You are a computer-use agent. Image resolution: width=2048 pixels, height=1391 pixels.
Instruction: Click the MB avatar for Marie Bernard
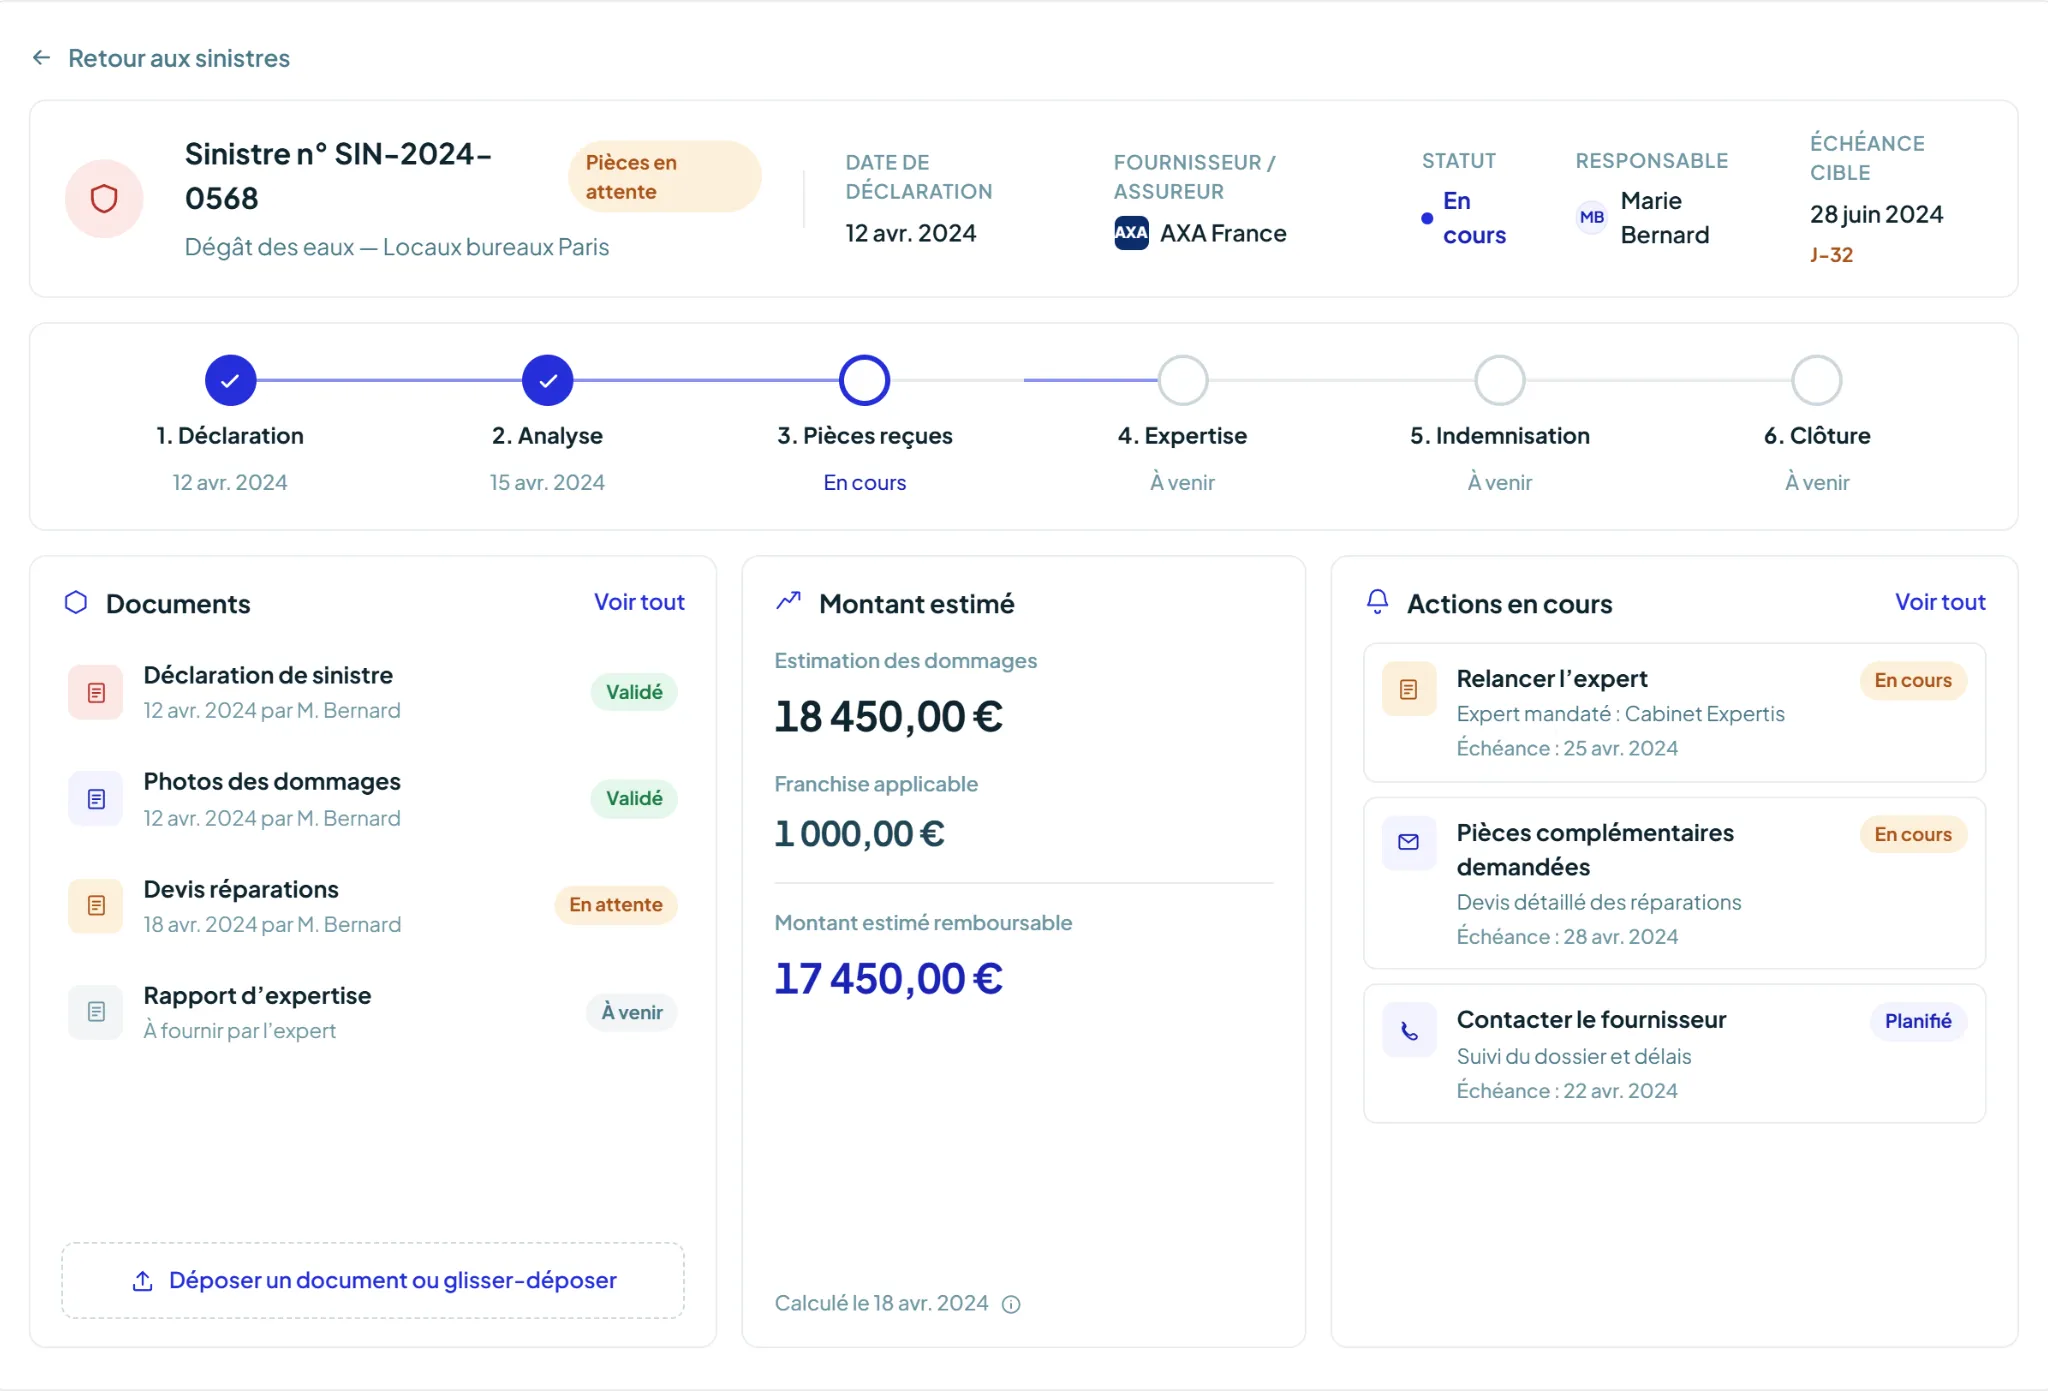coord(1592,217)
